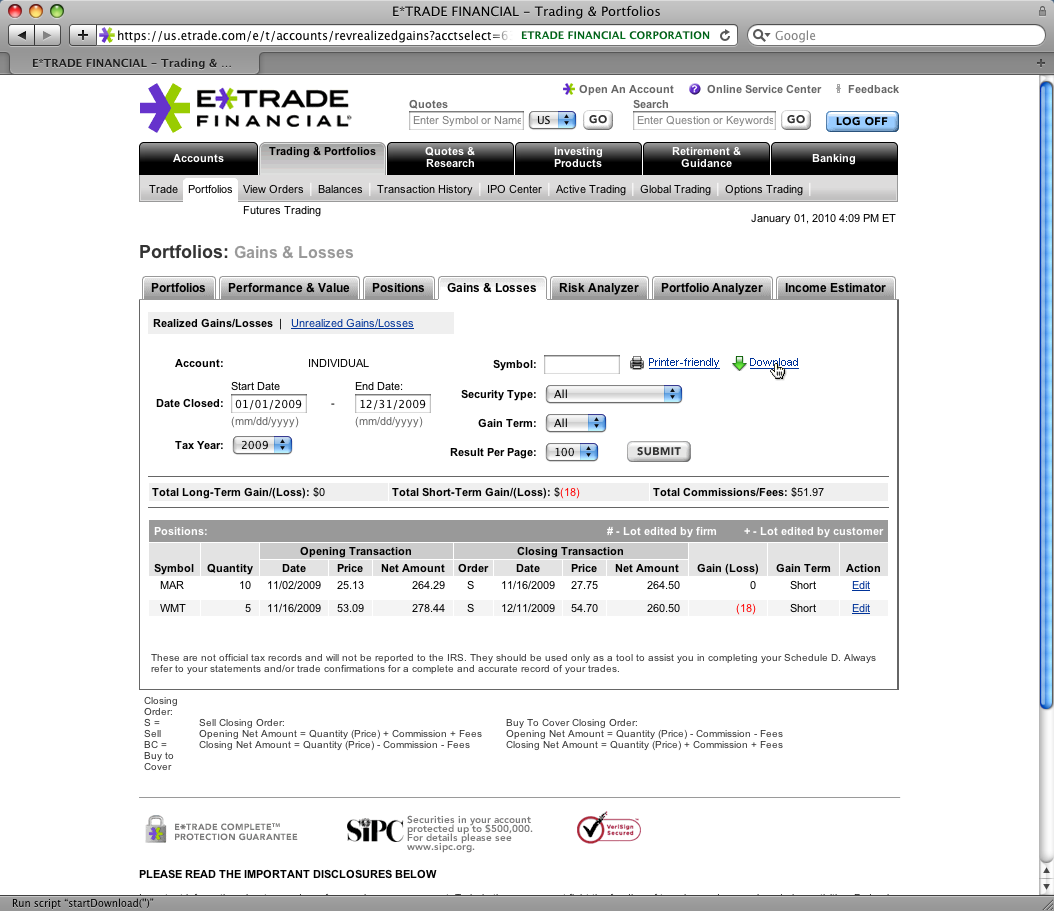1054x911 pixels.
Task: Switch to the Income Estimator tab
Action: tap(836, 288)
